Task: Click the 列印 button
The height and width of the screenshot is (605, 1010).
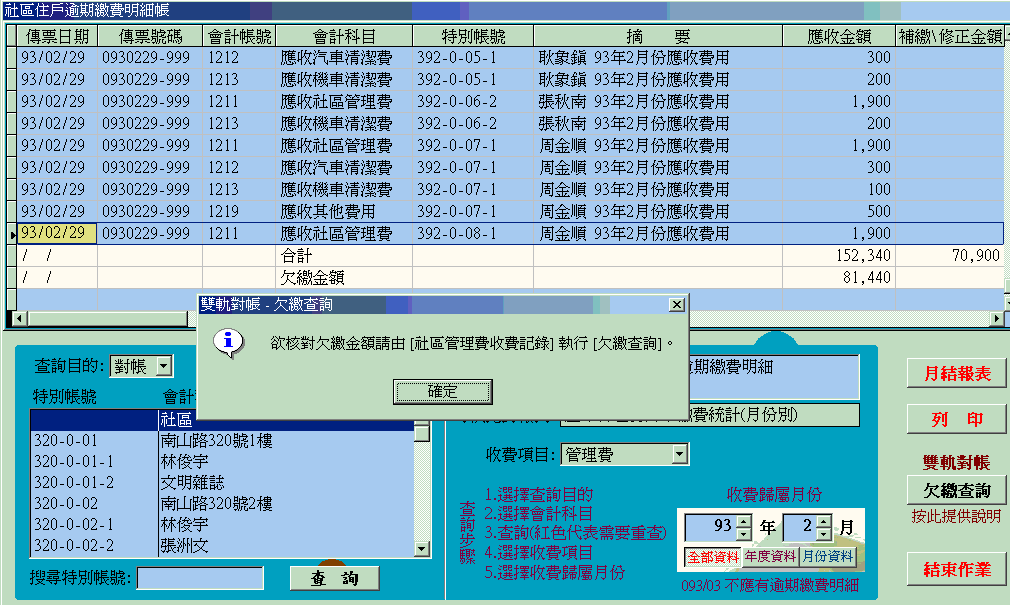Action: tap(957, 419)
